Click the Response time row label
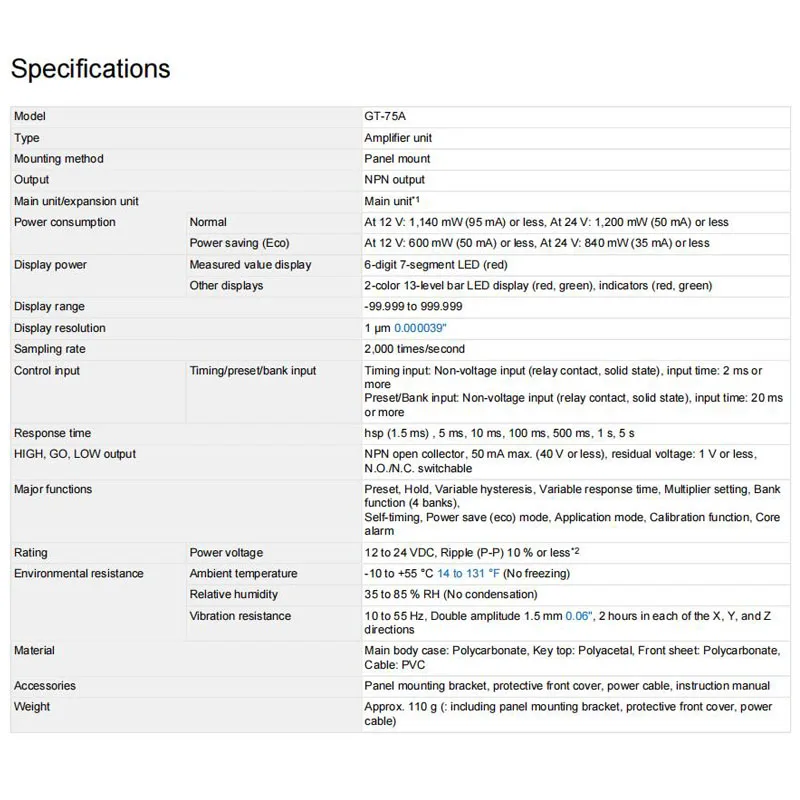This screenshot has width=800, height=800. tap(52, 433)
